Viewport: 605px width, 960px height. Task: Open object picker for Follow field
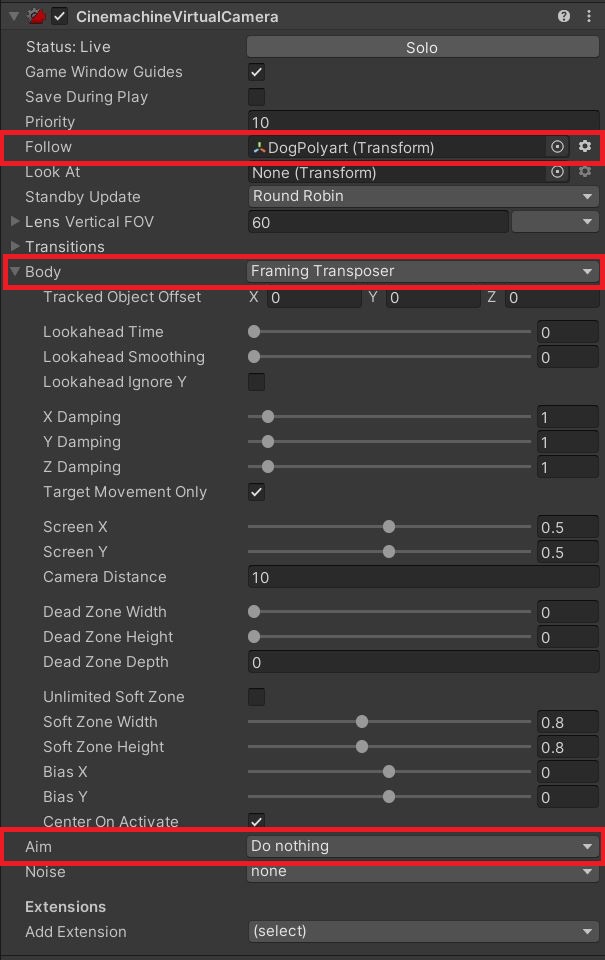[x=557, y=147]
